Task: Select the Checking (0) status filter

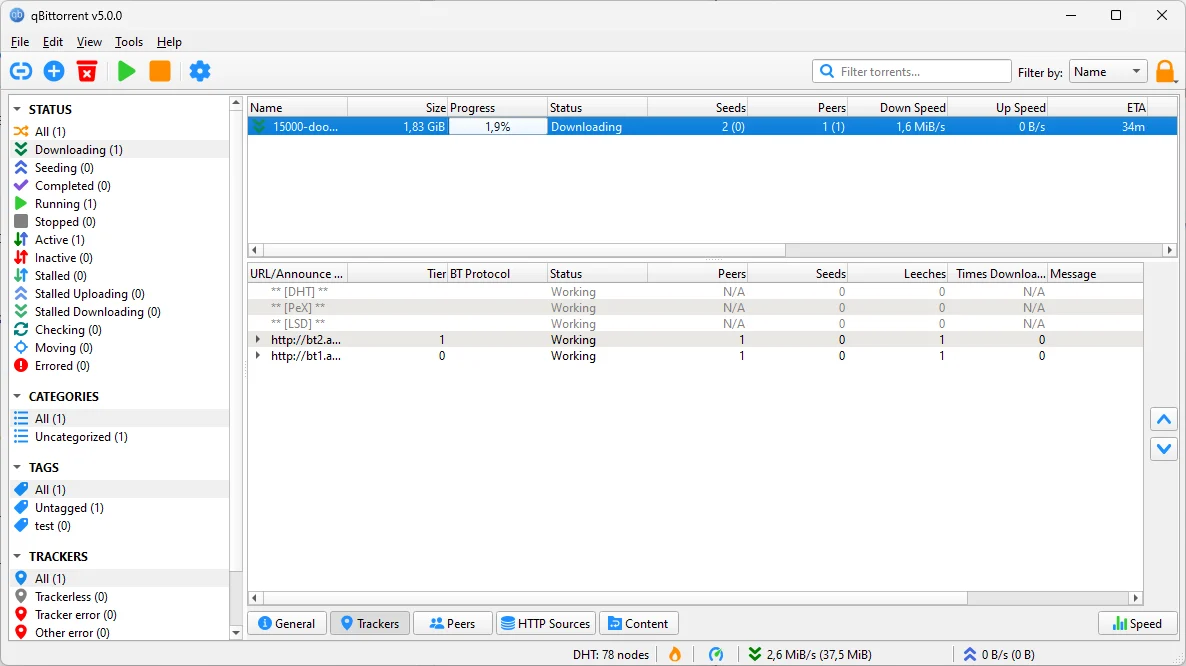Action: pyautogui.click(x=120, y=330)
